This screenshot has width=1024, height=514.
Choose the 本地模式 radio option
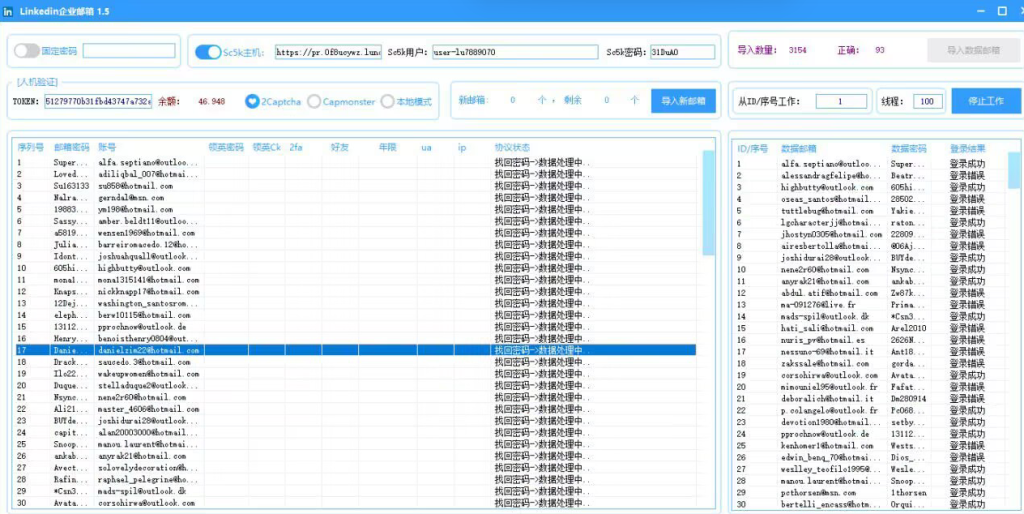[x=387, y=101]
